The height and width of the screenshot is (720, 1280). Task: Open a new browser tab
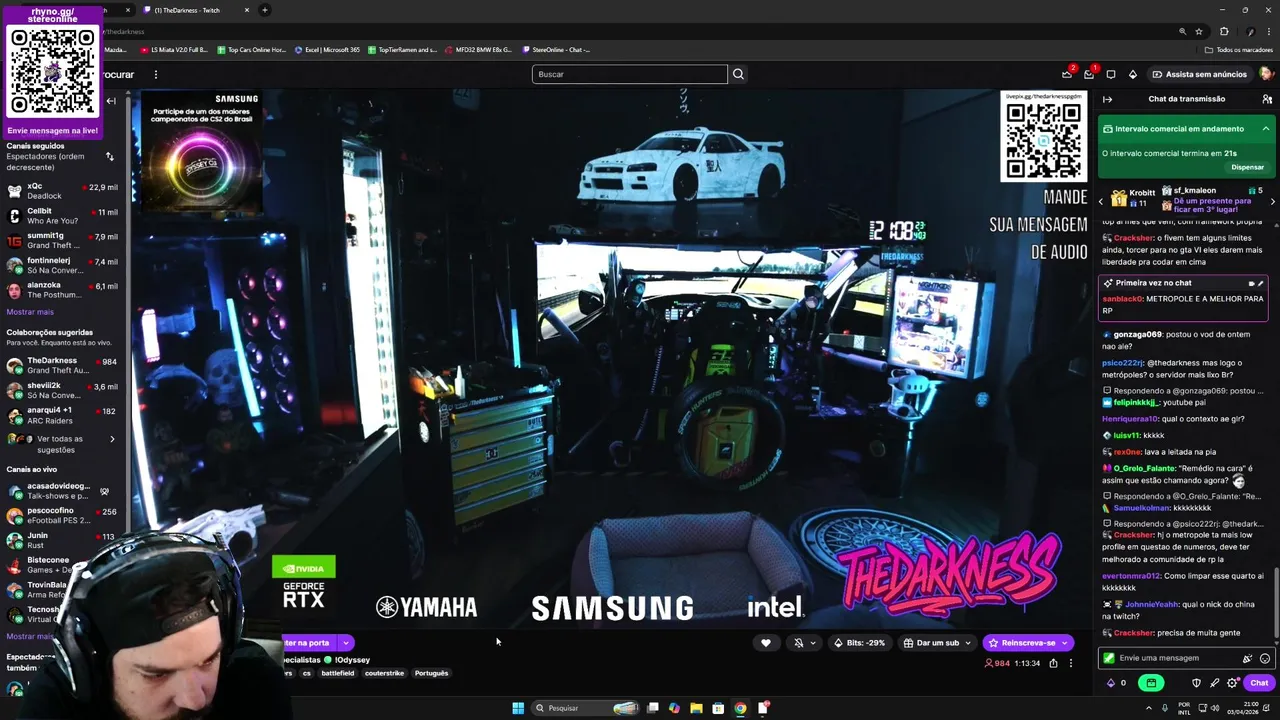tap(265, 10)
